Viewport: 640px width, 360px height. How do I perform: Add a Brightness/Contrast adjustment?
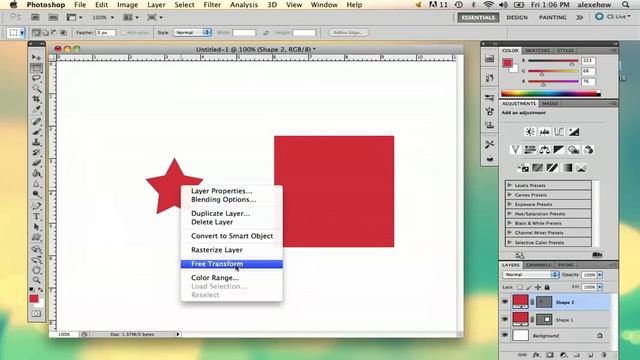[530, 132]
